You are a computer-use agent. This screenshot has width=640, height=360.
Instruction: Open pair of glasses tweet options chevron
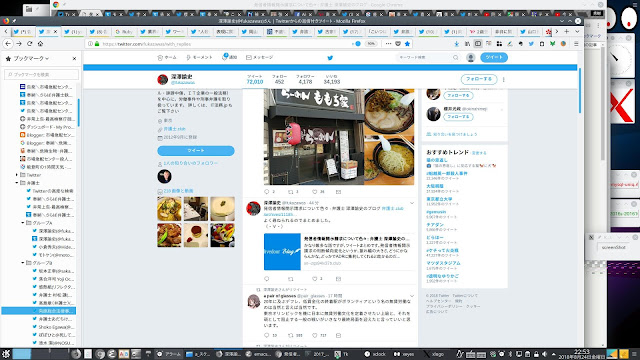coord(411,296)
